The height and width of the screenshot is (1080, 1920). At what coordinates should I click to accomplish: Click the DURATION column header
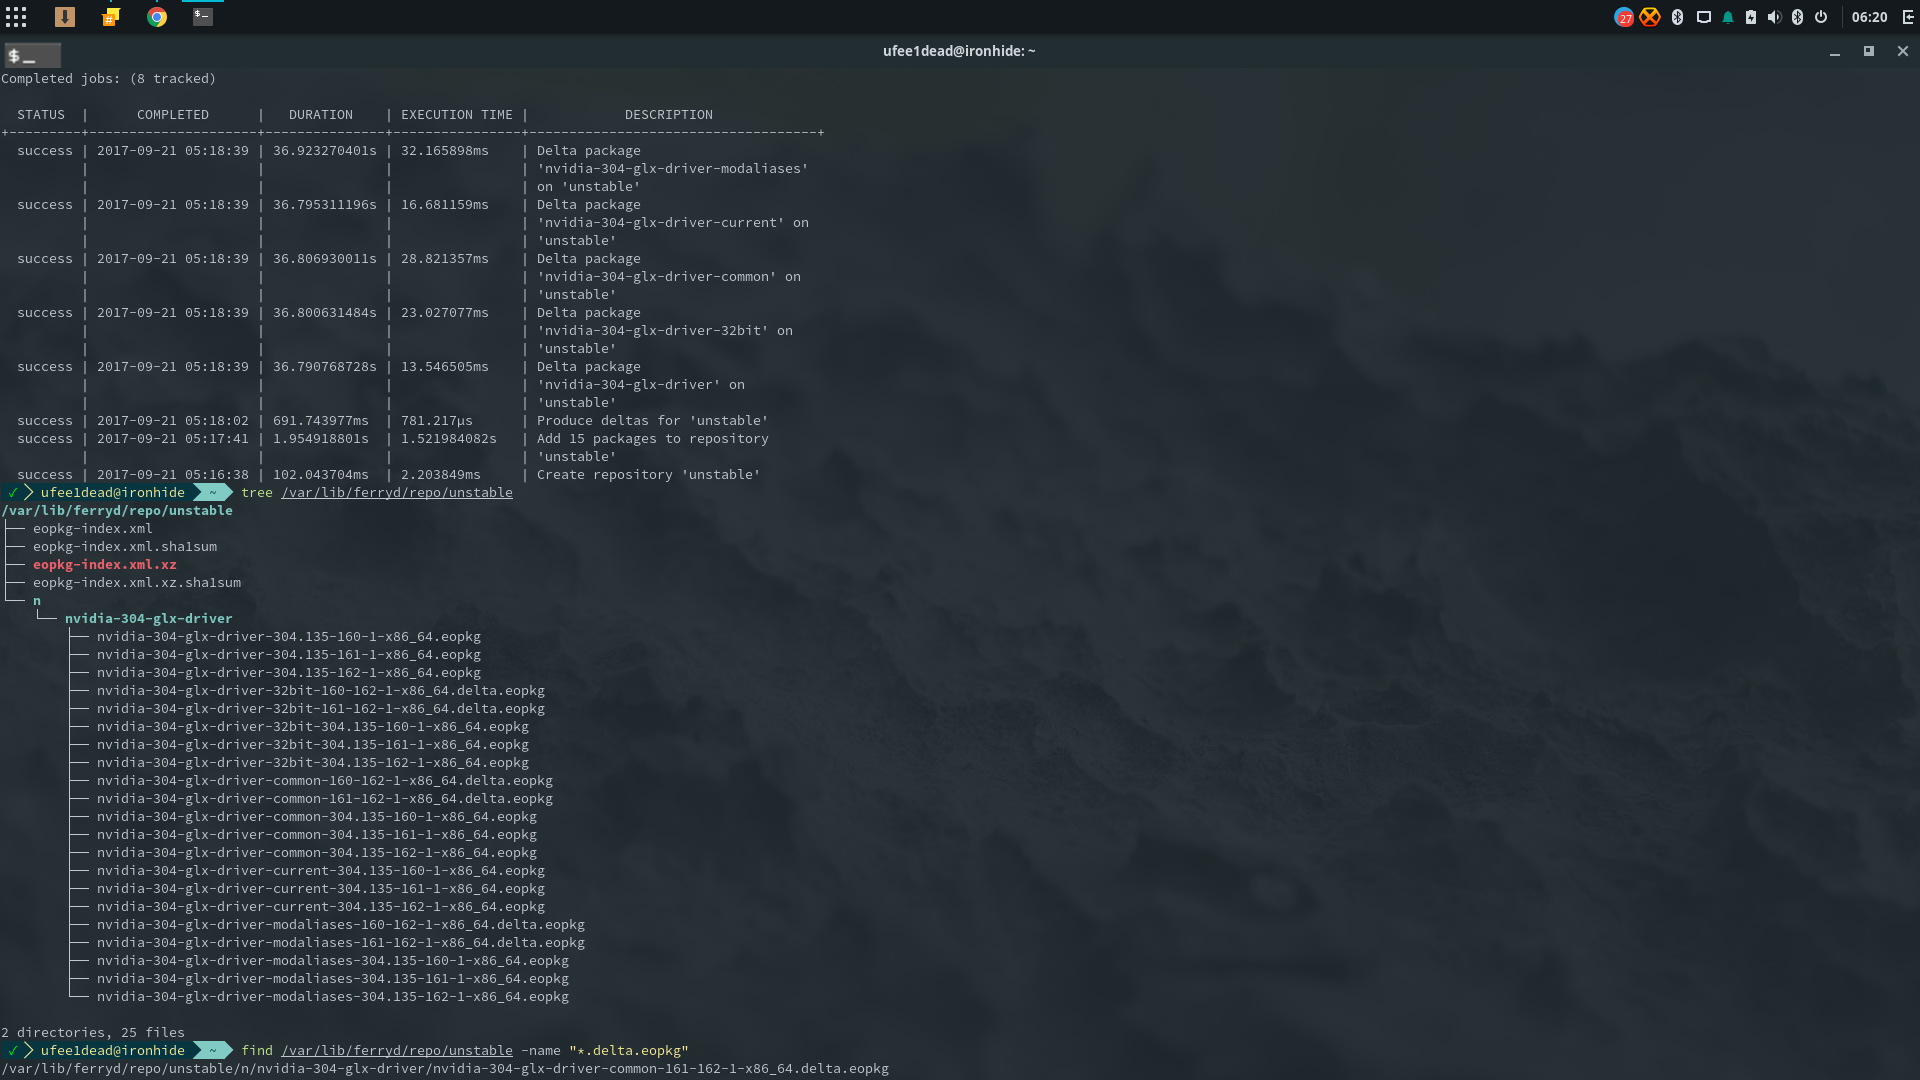(321, 115)
